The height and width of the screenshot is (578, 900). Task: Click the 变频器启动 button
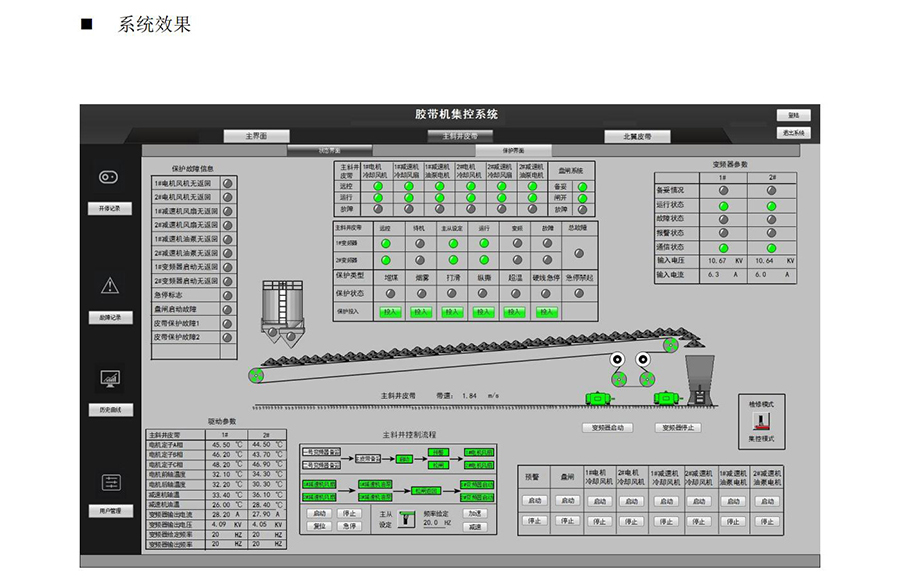(x=607, y=428)
